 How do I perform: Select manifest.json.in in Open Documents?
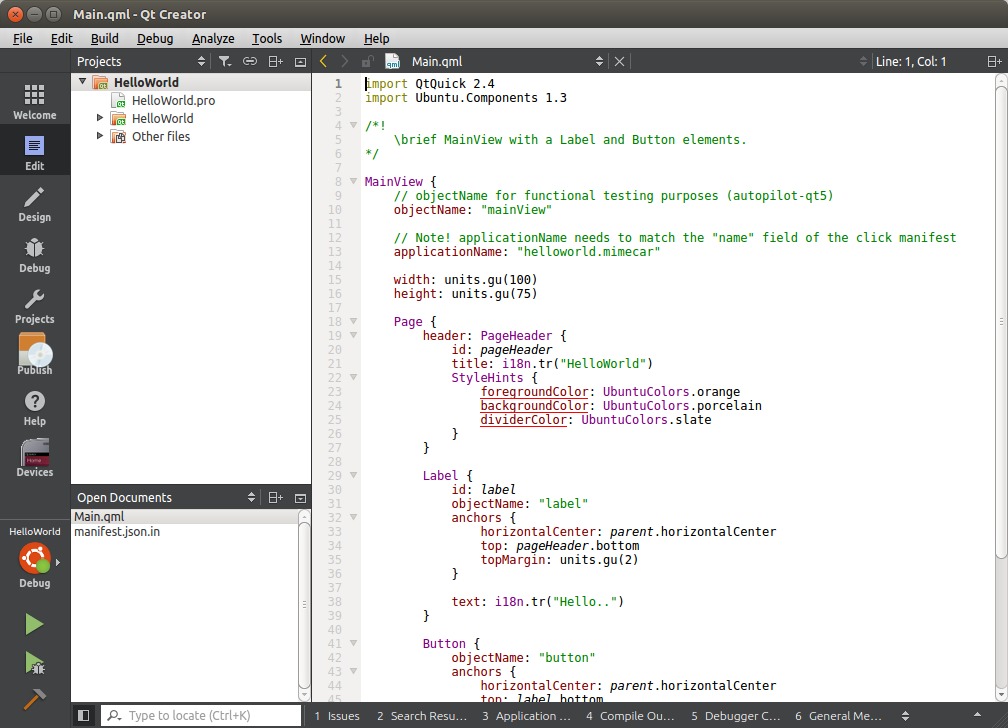[x=117, y=532]
